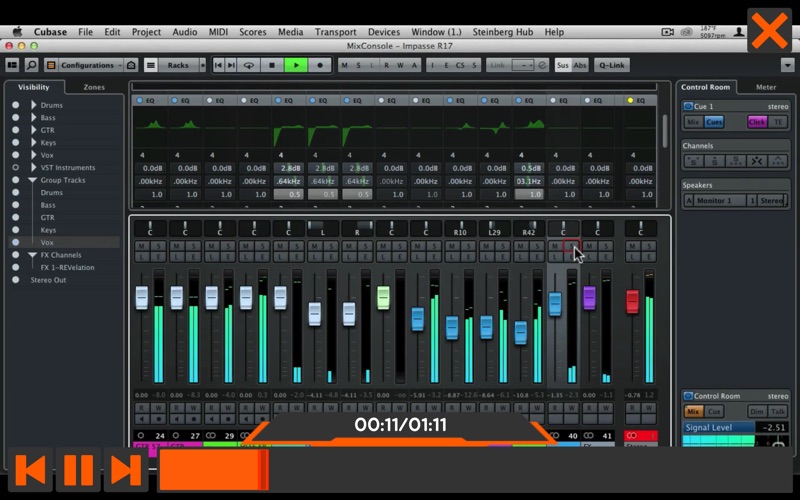Screen dimensions: 800x500
Task: Click the purple channel fader
Action: [x=589, y=297]
